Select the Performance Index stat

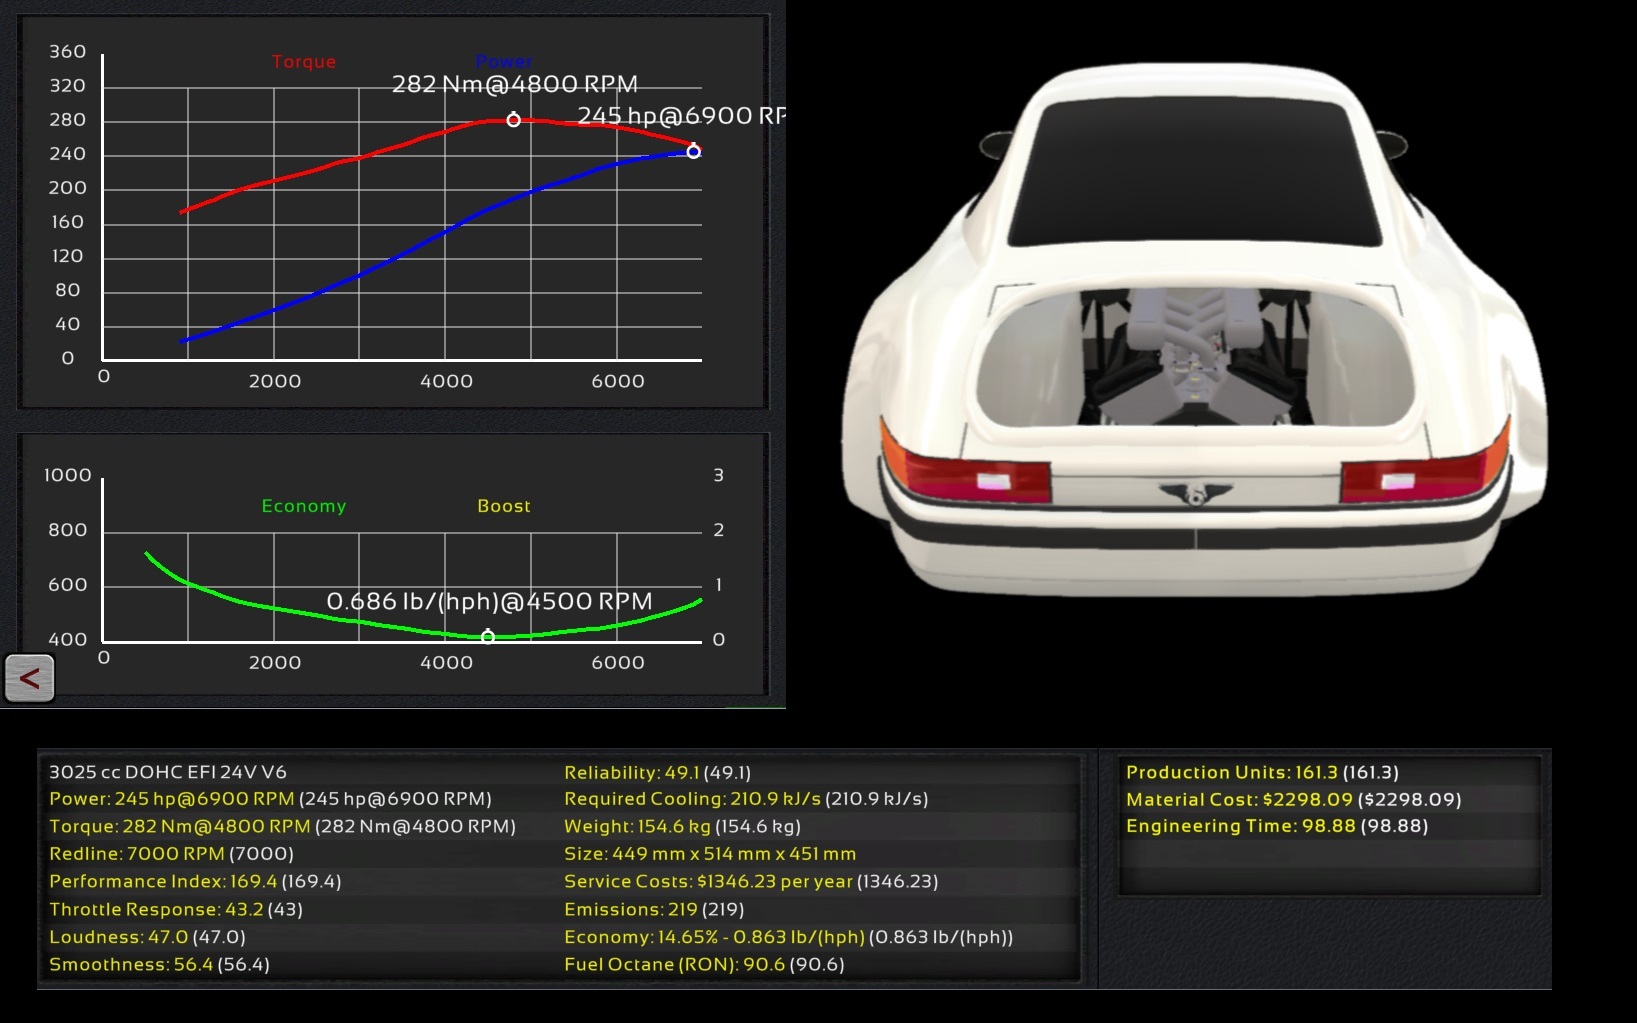195,882
